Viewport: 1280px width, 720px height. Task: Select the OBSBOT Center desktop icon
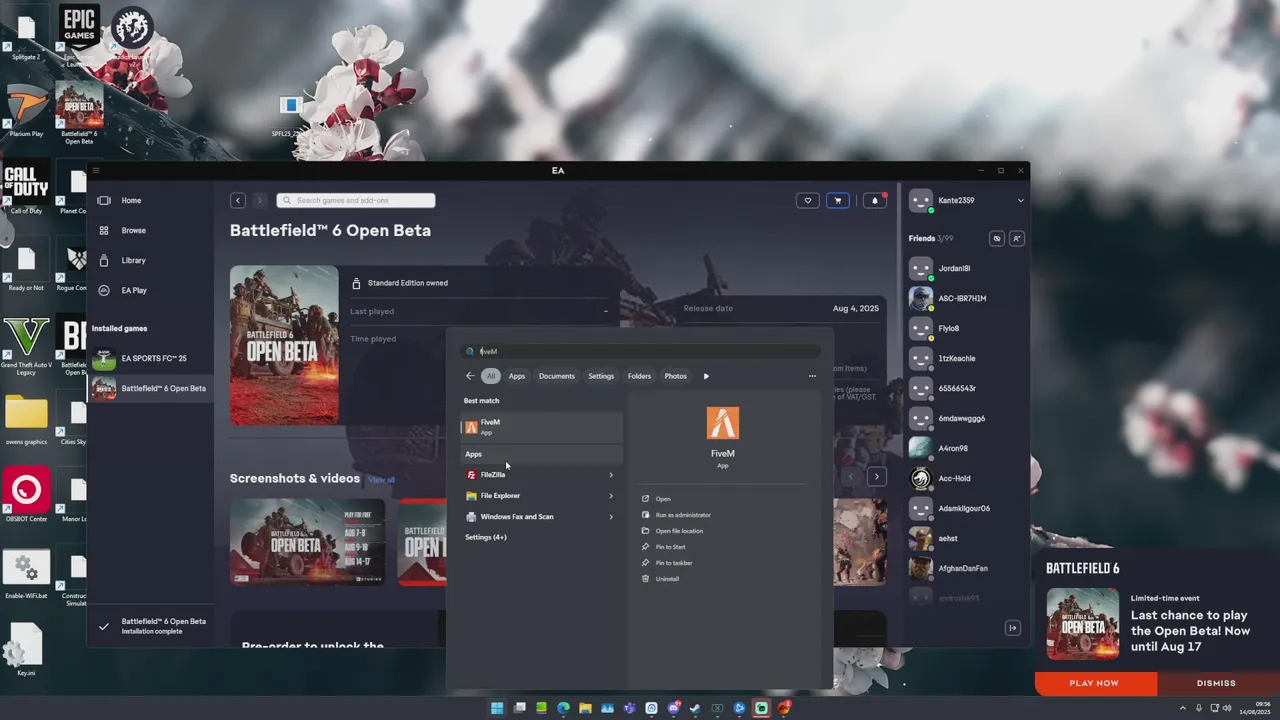[x=26, y=495]
